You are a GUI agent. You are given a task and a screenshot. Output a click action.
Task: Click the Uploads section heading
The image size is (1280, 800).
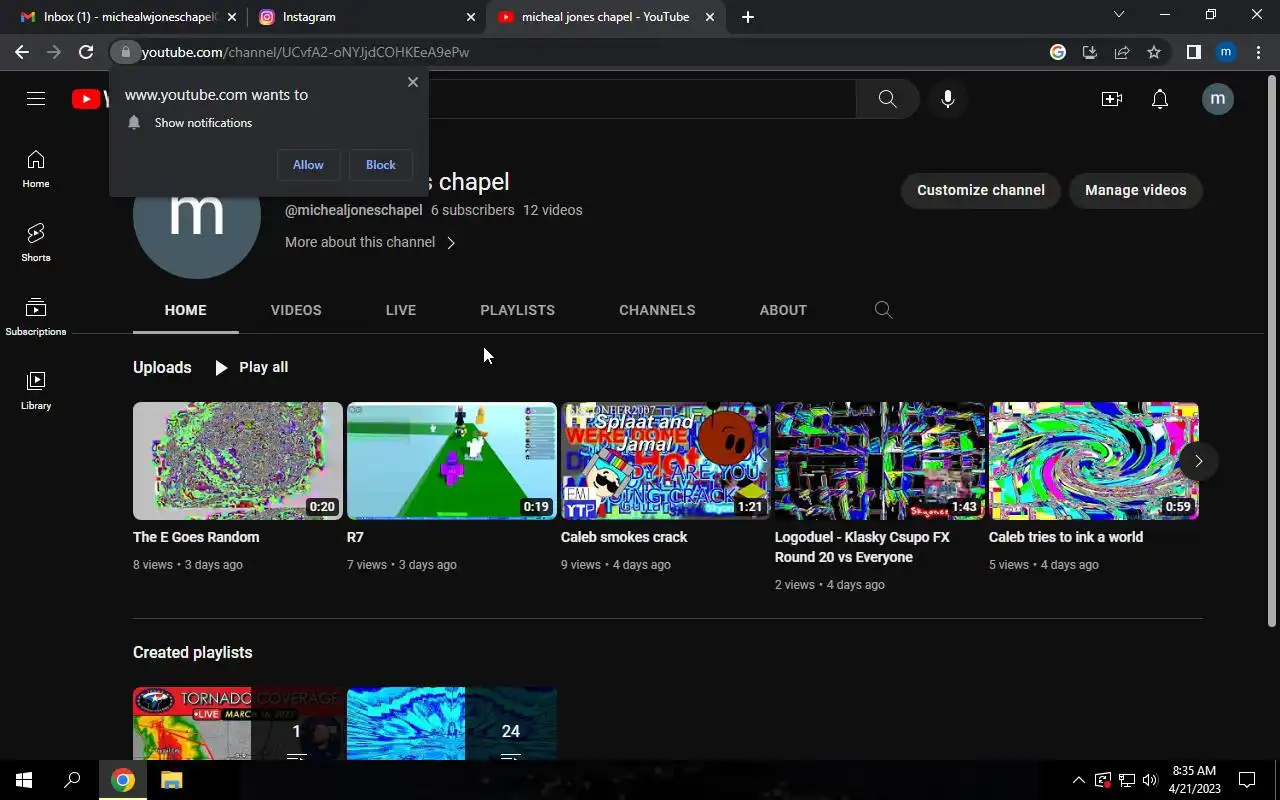point(162,367)
